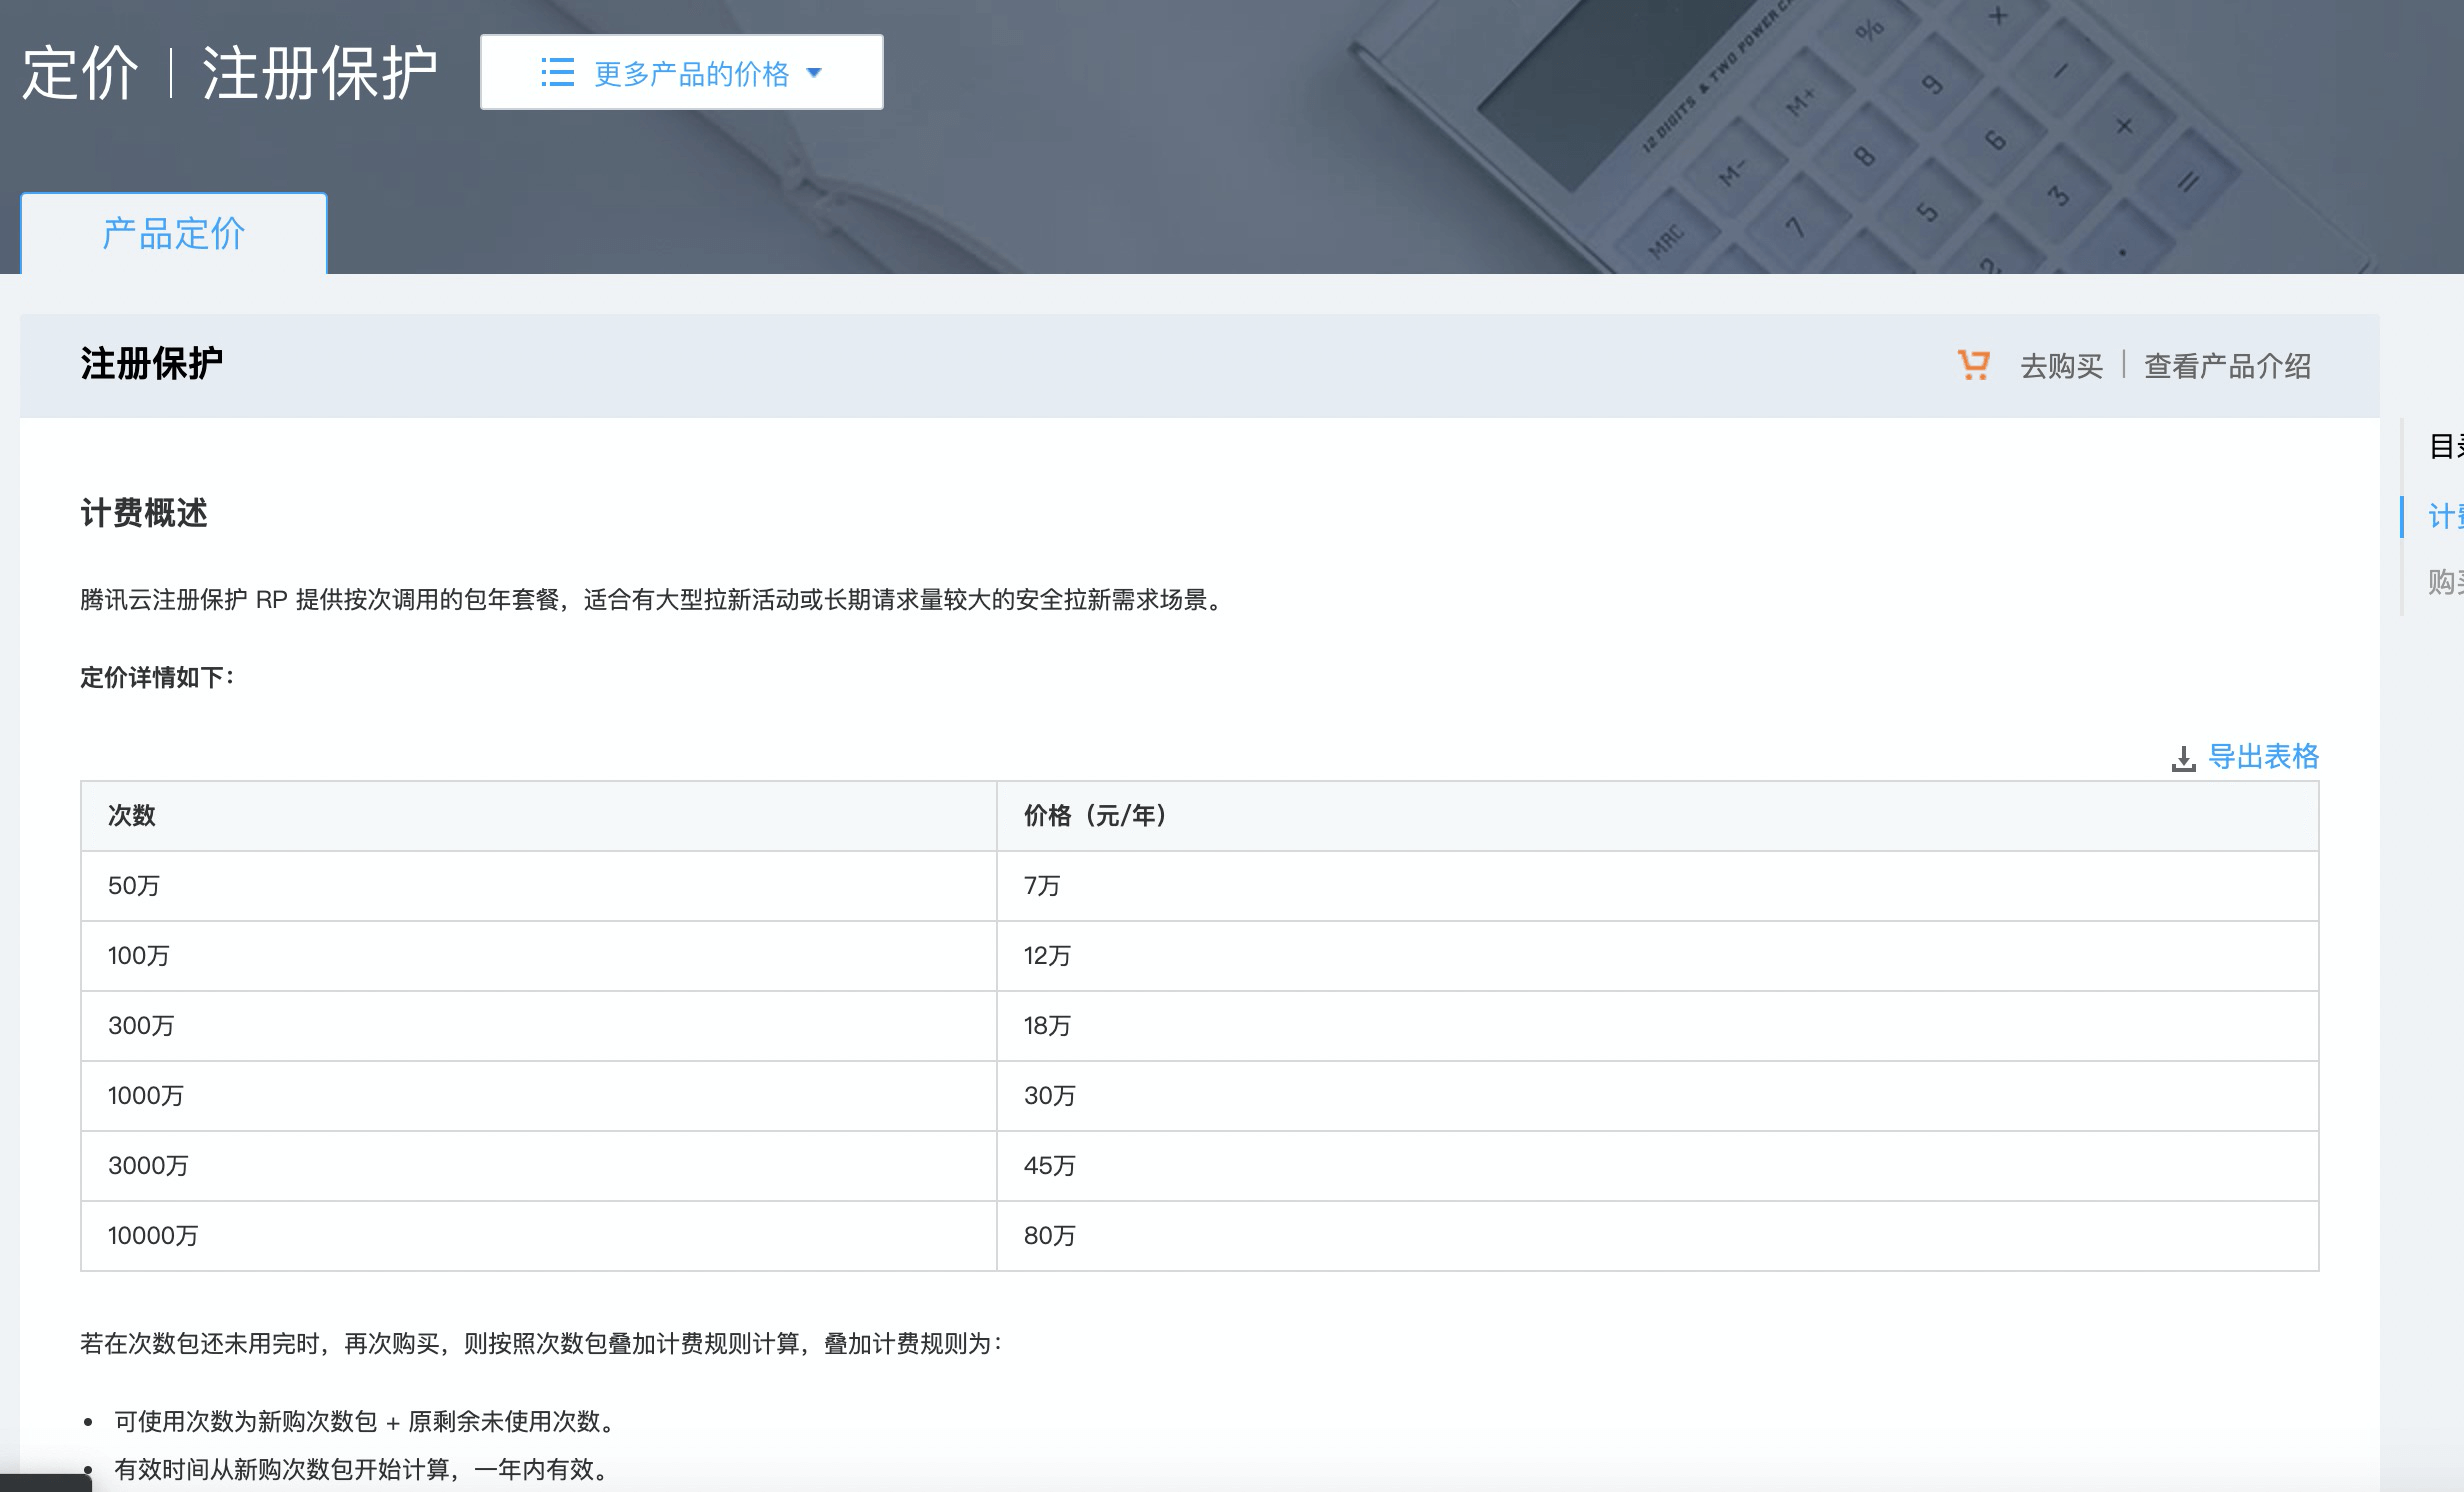
Task: Click the 去购买 link
Action: (2061, 366)
